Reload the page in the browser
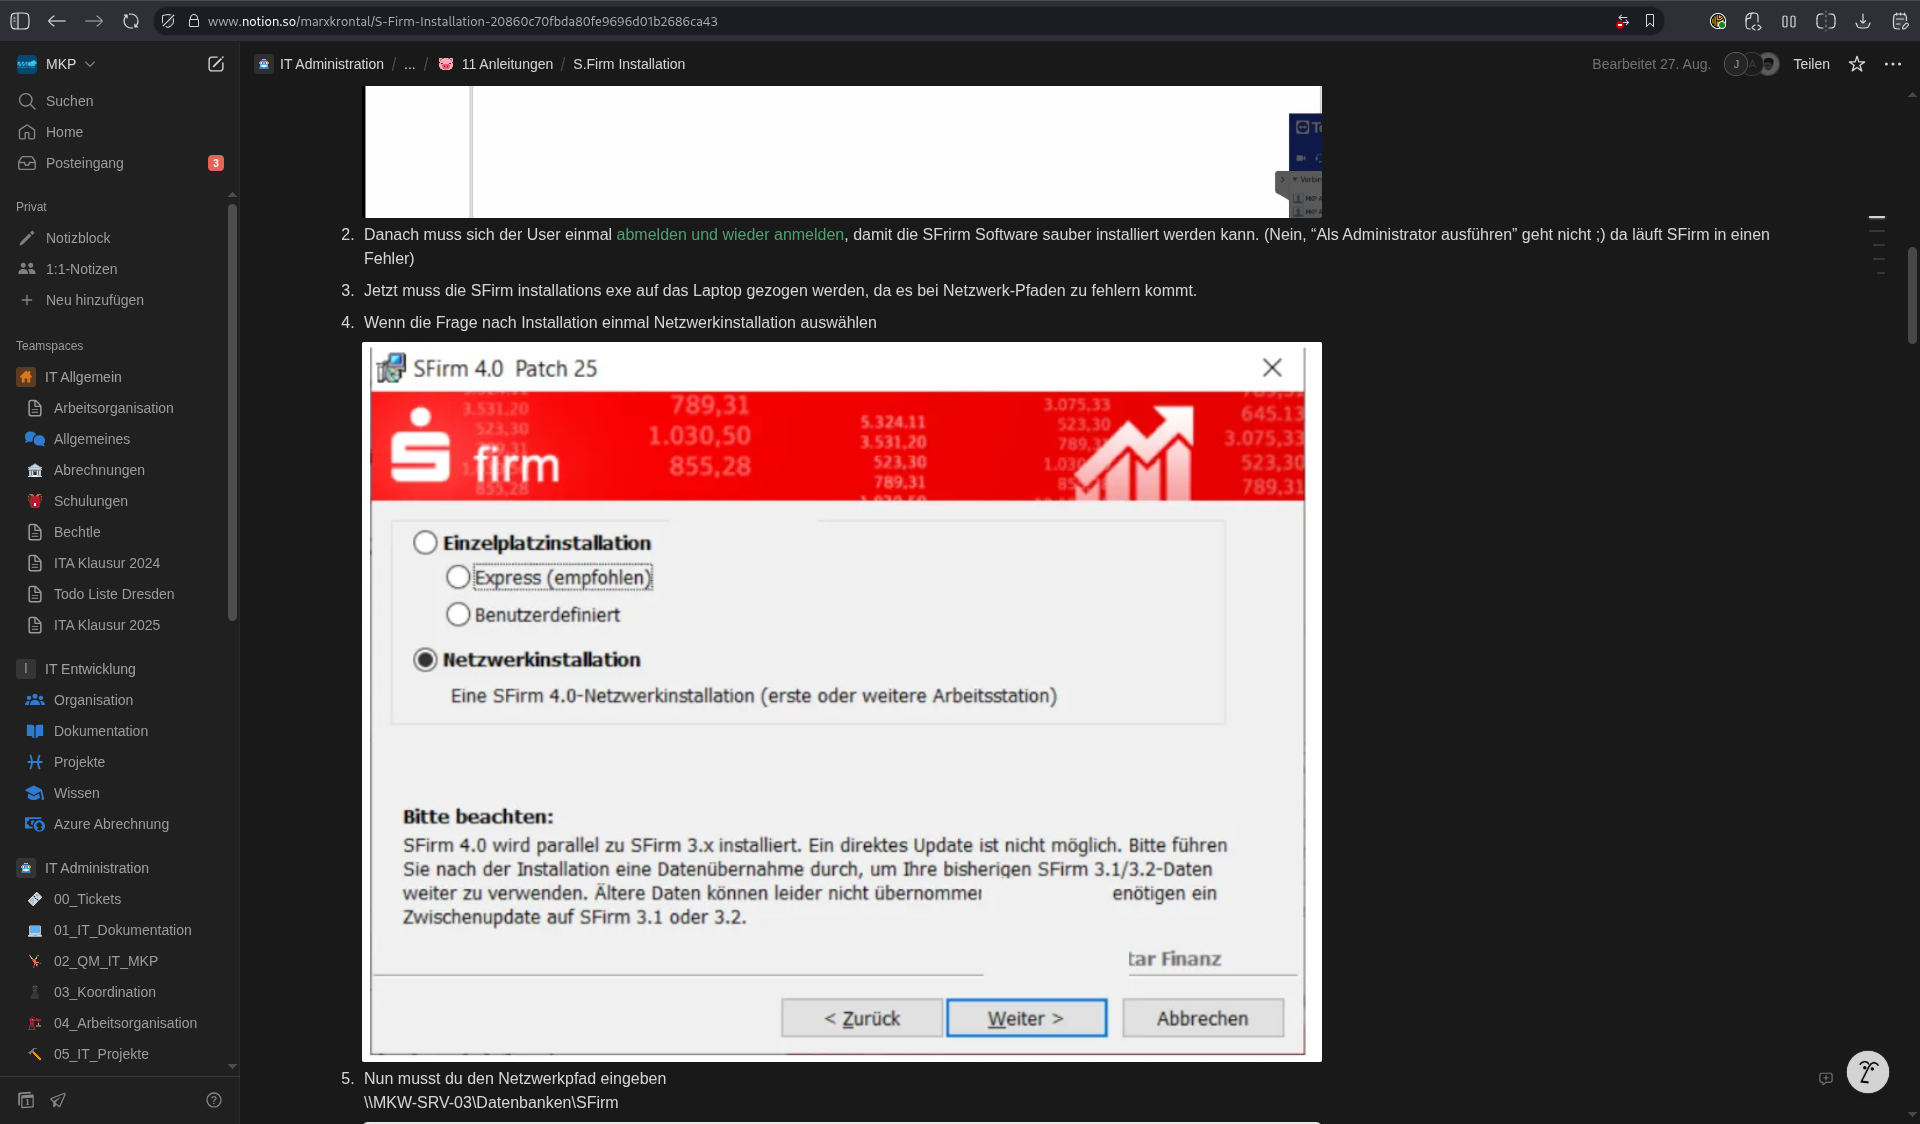The width and height of the screenshot is (1920, 1124). click(x=131, y=21)
